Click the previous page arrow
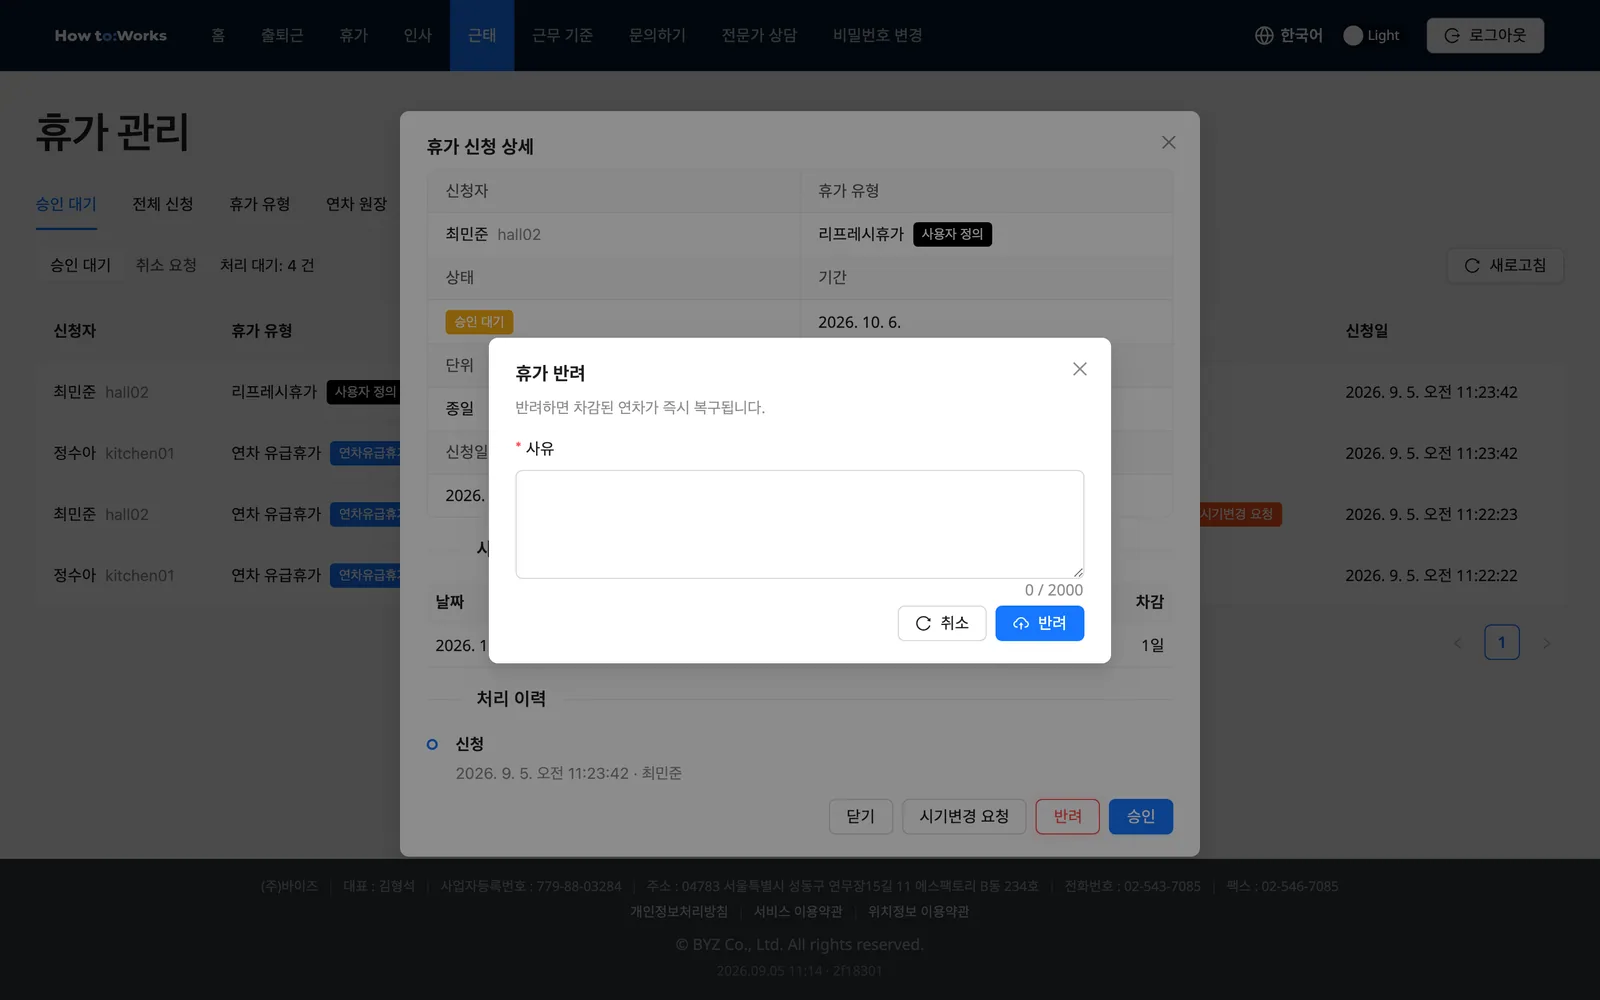The image size is (1600, 1000). pyautogui.click(x=1457, y=643)
